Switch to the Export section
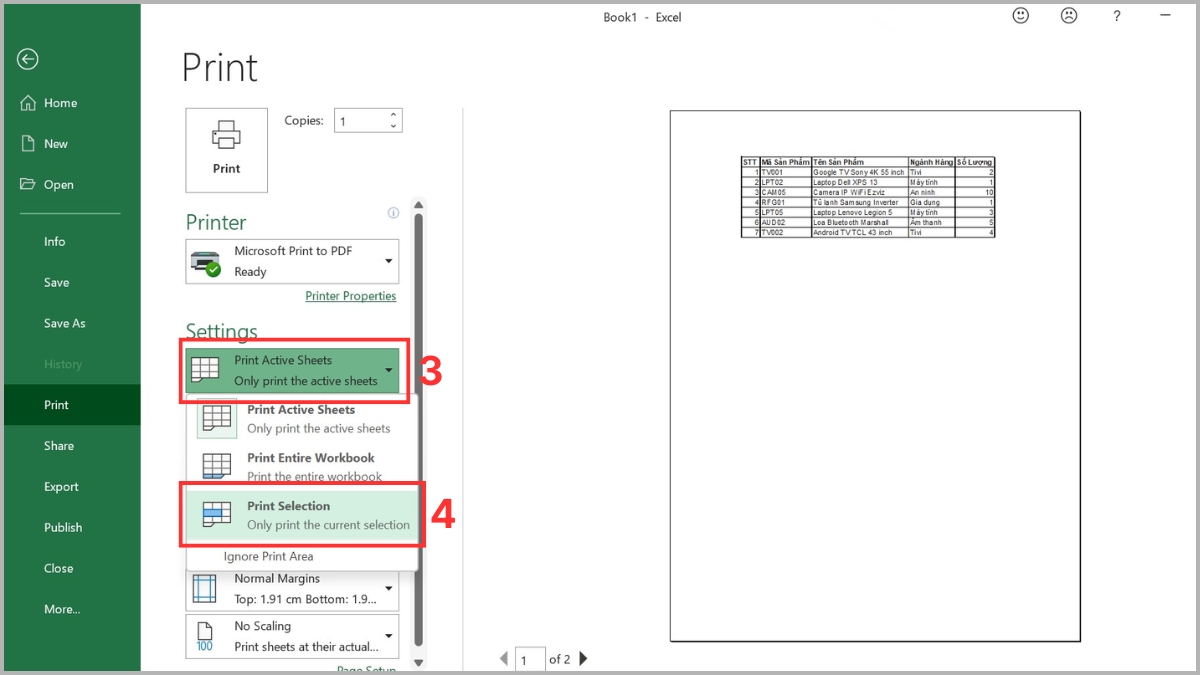Screen dimensions: 1200x675 [x=61, y=486]
